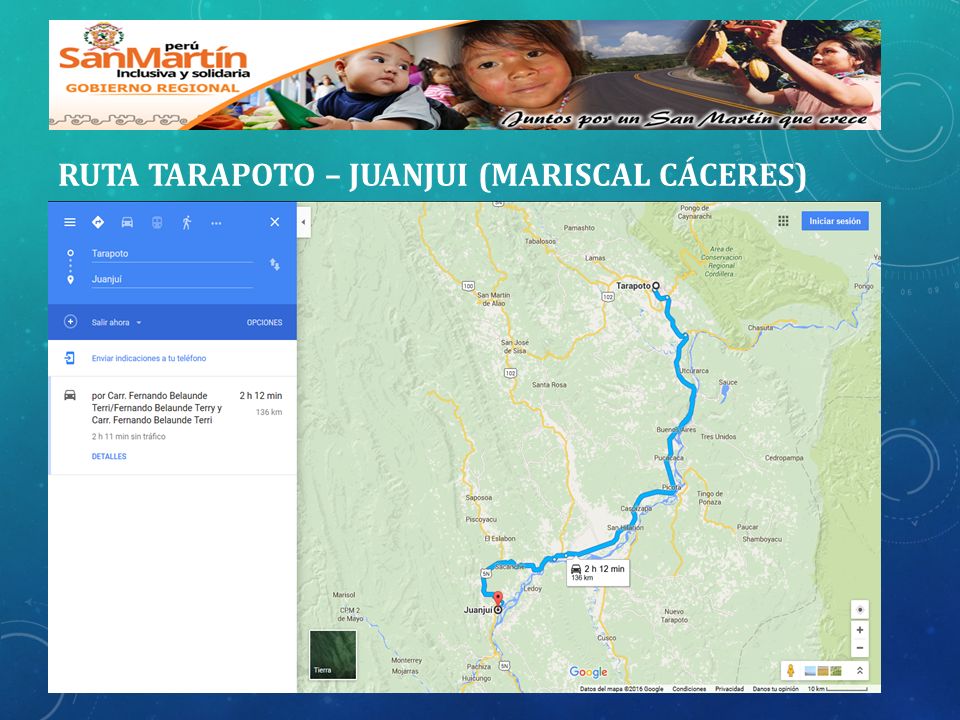Collapse the side panel with the arrow
This screenshot has width=960, height=720.
pos(304,222)
